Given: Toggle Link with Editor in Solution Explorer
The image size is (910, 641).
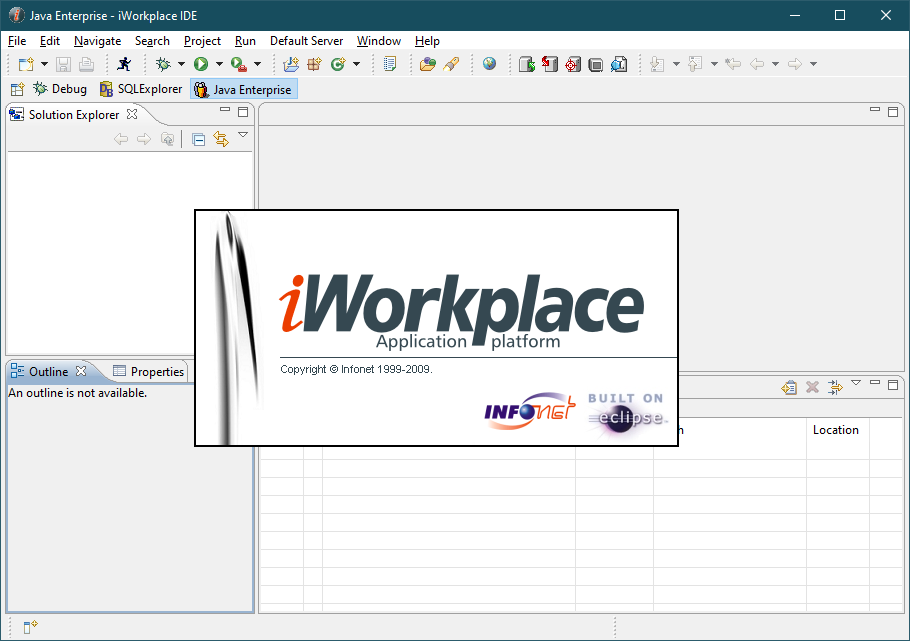Looking at the screenshot, I should click(x=221, y=139).
